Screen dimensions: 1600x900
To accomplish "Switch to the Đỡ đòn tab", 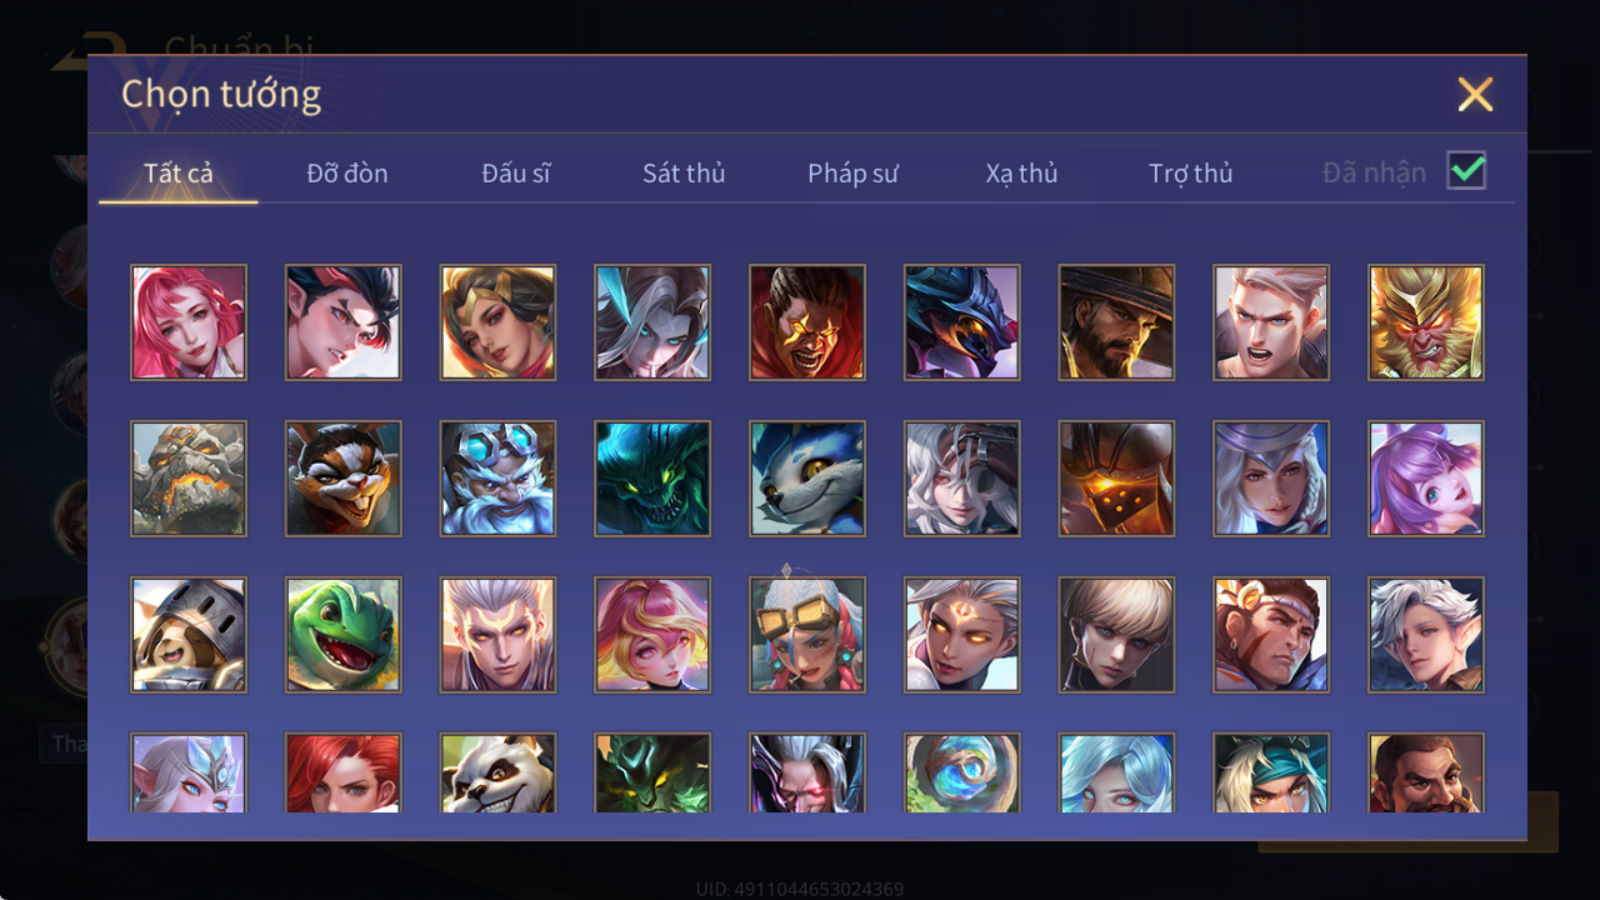I will [347, 173].
